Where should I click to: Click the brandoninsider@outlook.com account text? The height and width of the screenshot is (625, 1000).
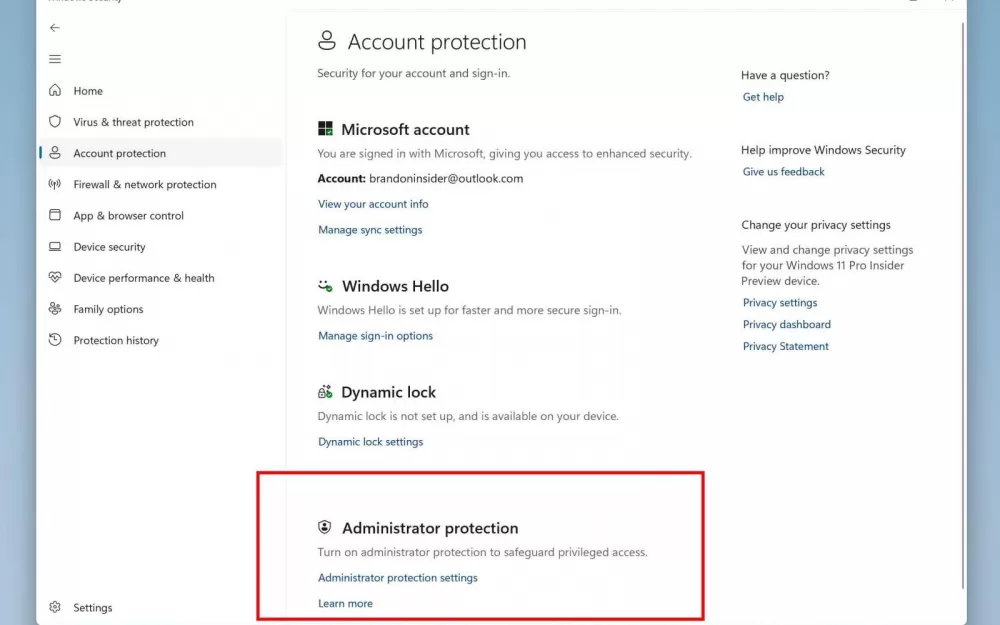click(x=446, y=179)
